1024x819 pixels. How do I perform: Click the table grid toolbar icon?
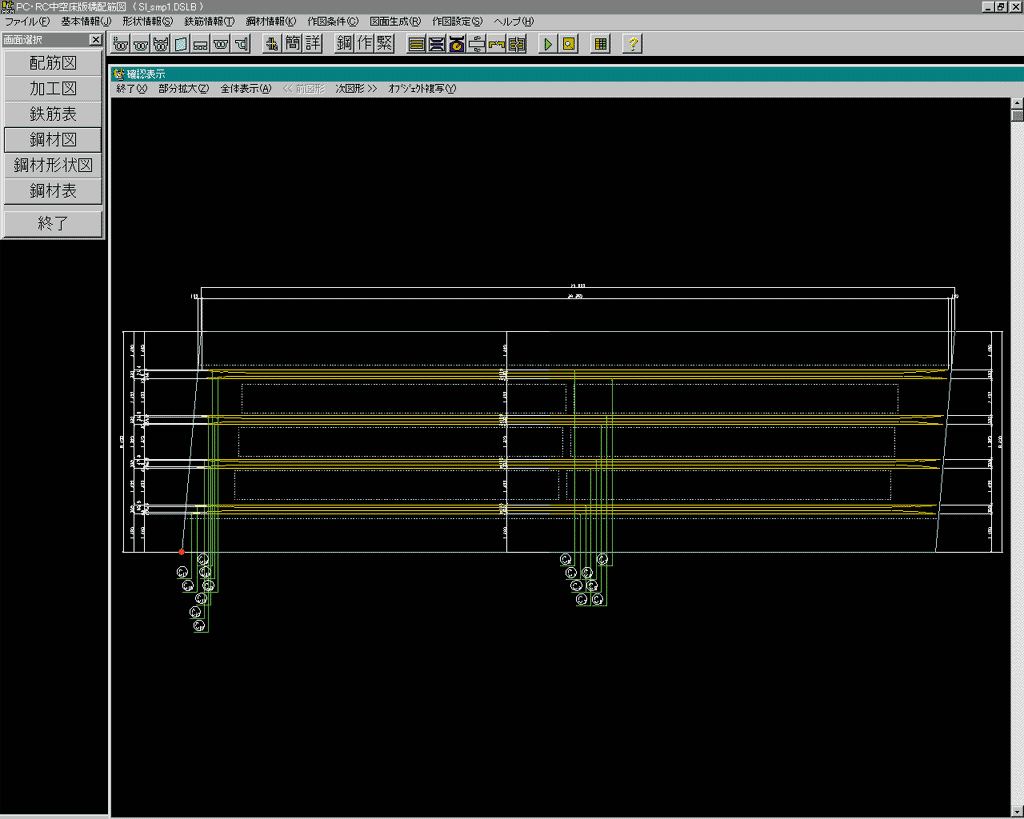(600, 44)
